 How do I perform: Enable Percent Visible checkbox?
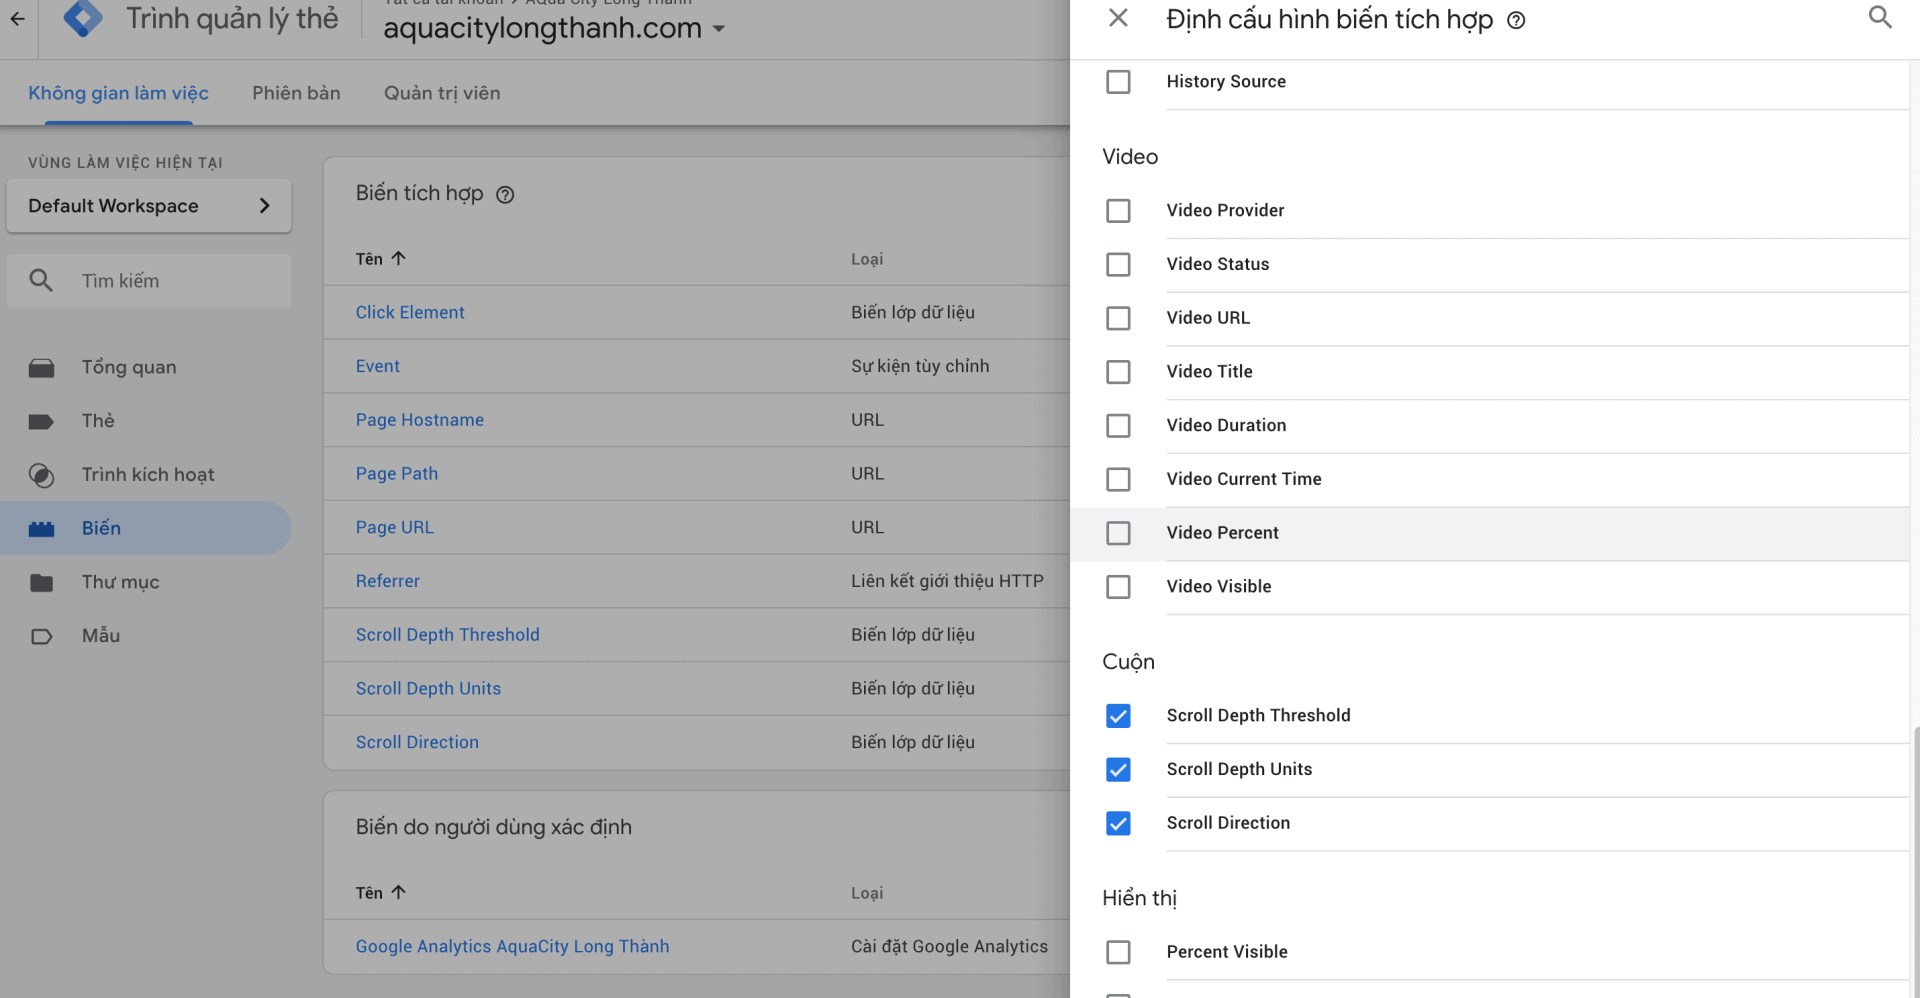click(1118, 952)
